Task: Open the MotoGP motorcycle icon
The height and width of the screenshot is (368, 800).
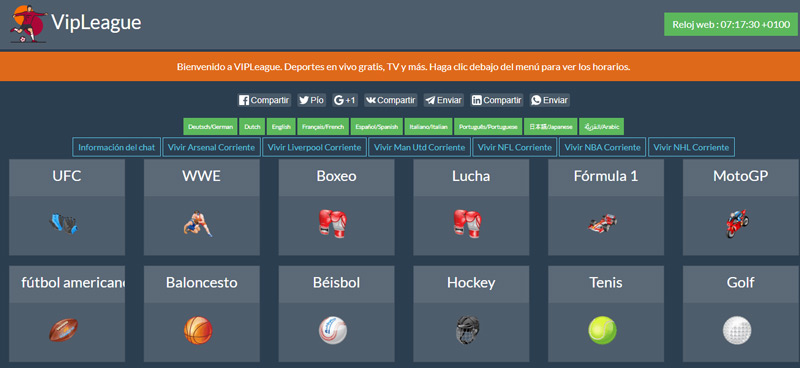Action: click(737, 223)
